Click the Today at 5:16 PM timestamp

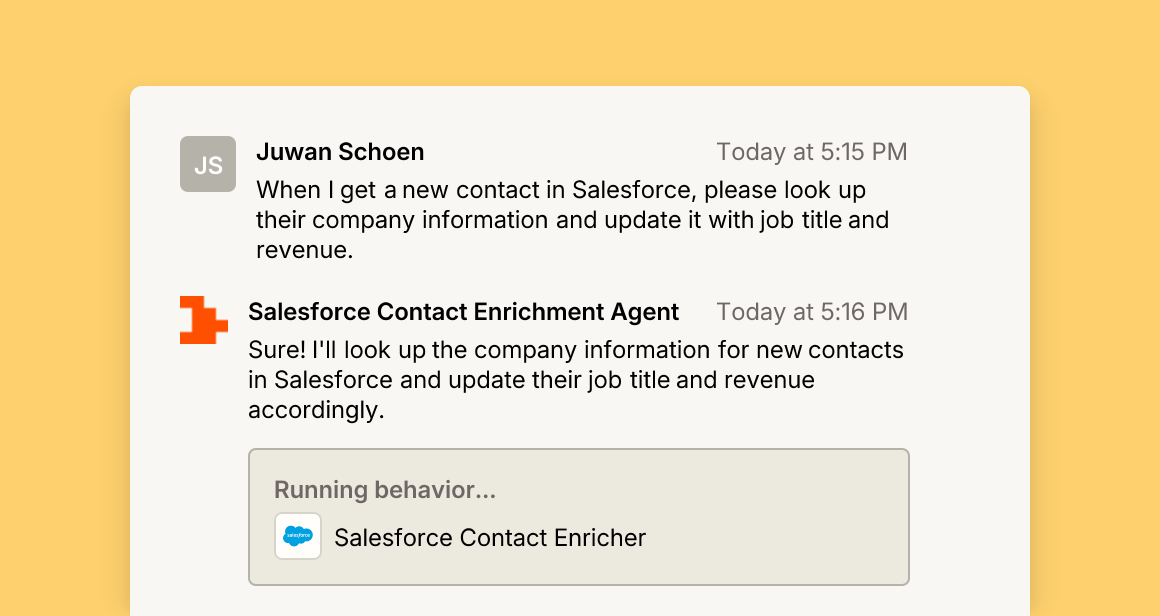812,312
